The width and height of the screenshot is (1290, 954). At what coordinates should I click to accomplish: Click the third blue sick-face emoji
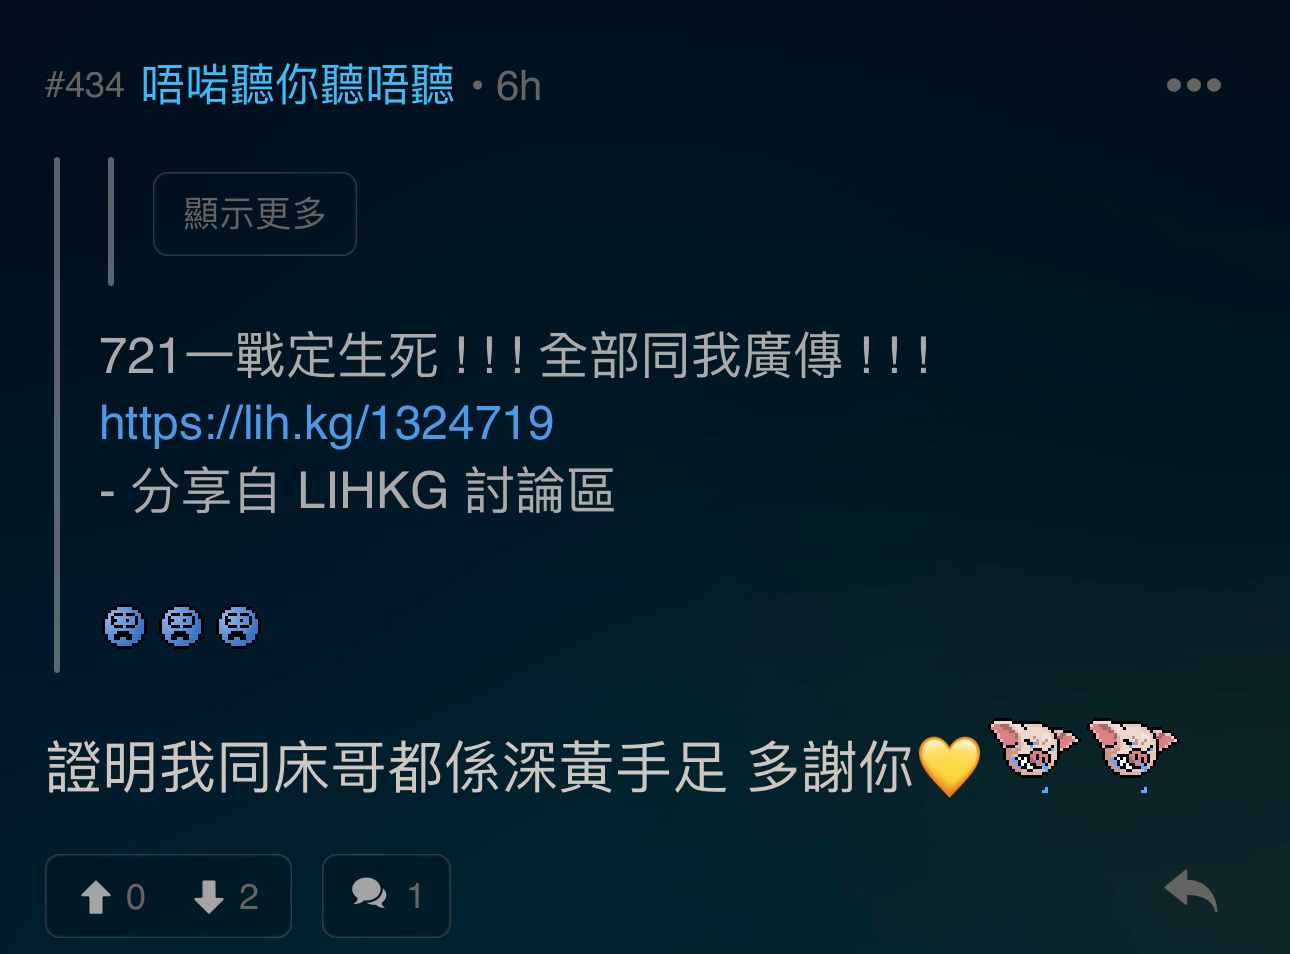pos(238,627)
